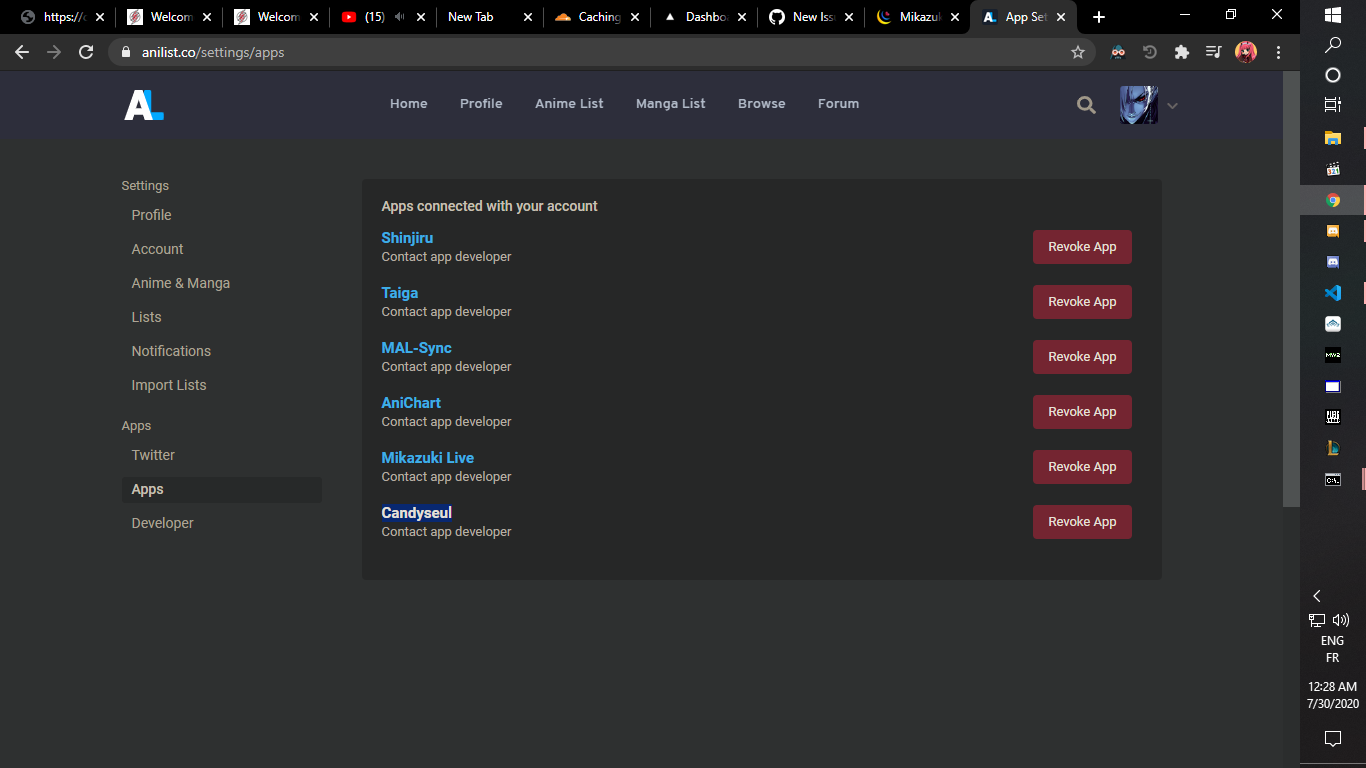Open File Explorer from the taskbar

[1332, 138]
